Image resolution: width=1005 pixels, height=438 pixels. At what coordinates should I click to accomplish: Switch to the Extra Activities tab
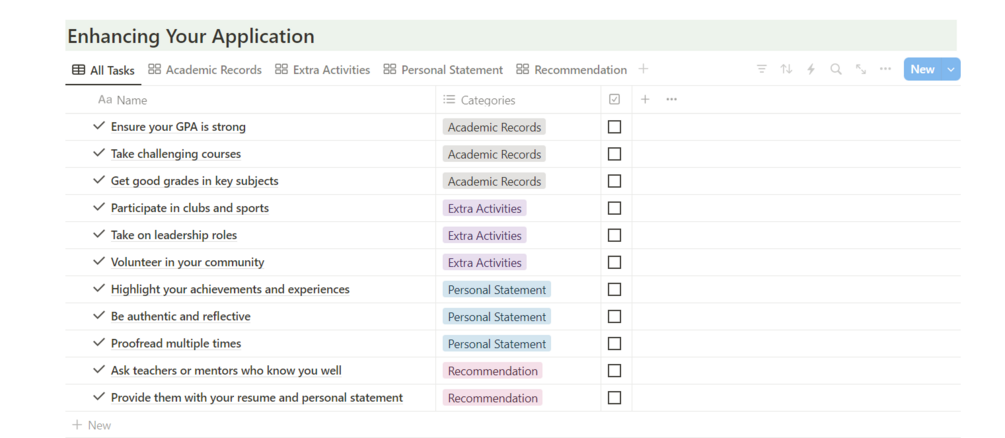[x=322, y=70]
